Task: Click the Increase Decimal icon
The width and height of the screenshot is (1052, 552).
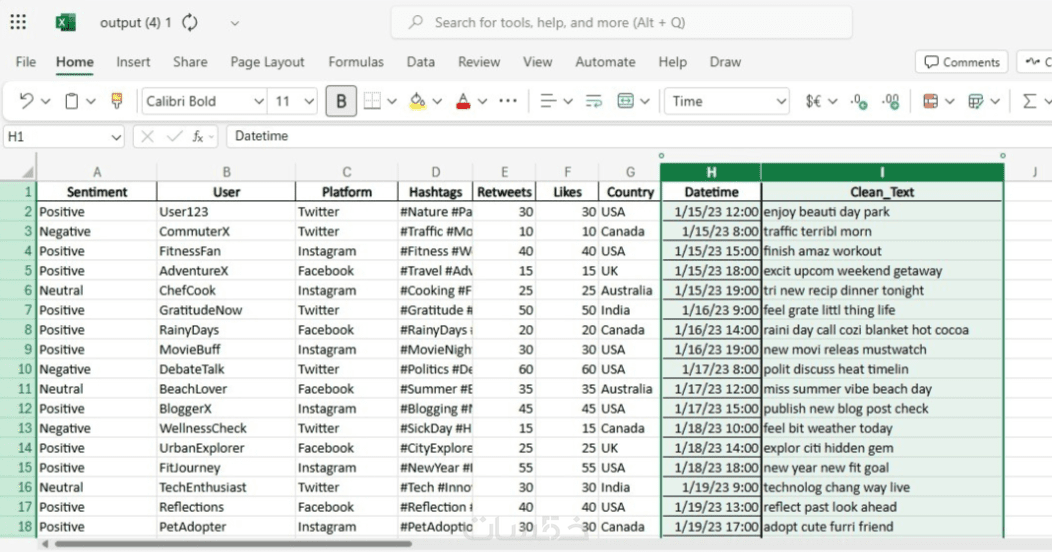Action: click(890, 101)
